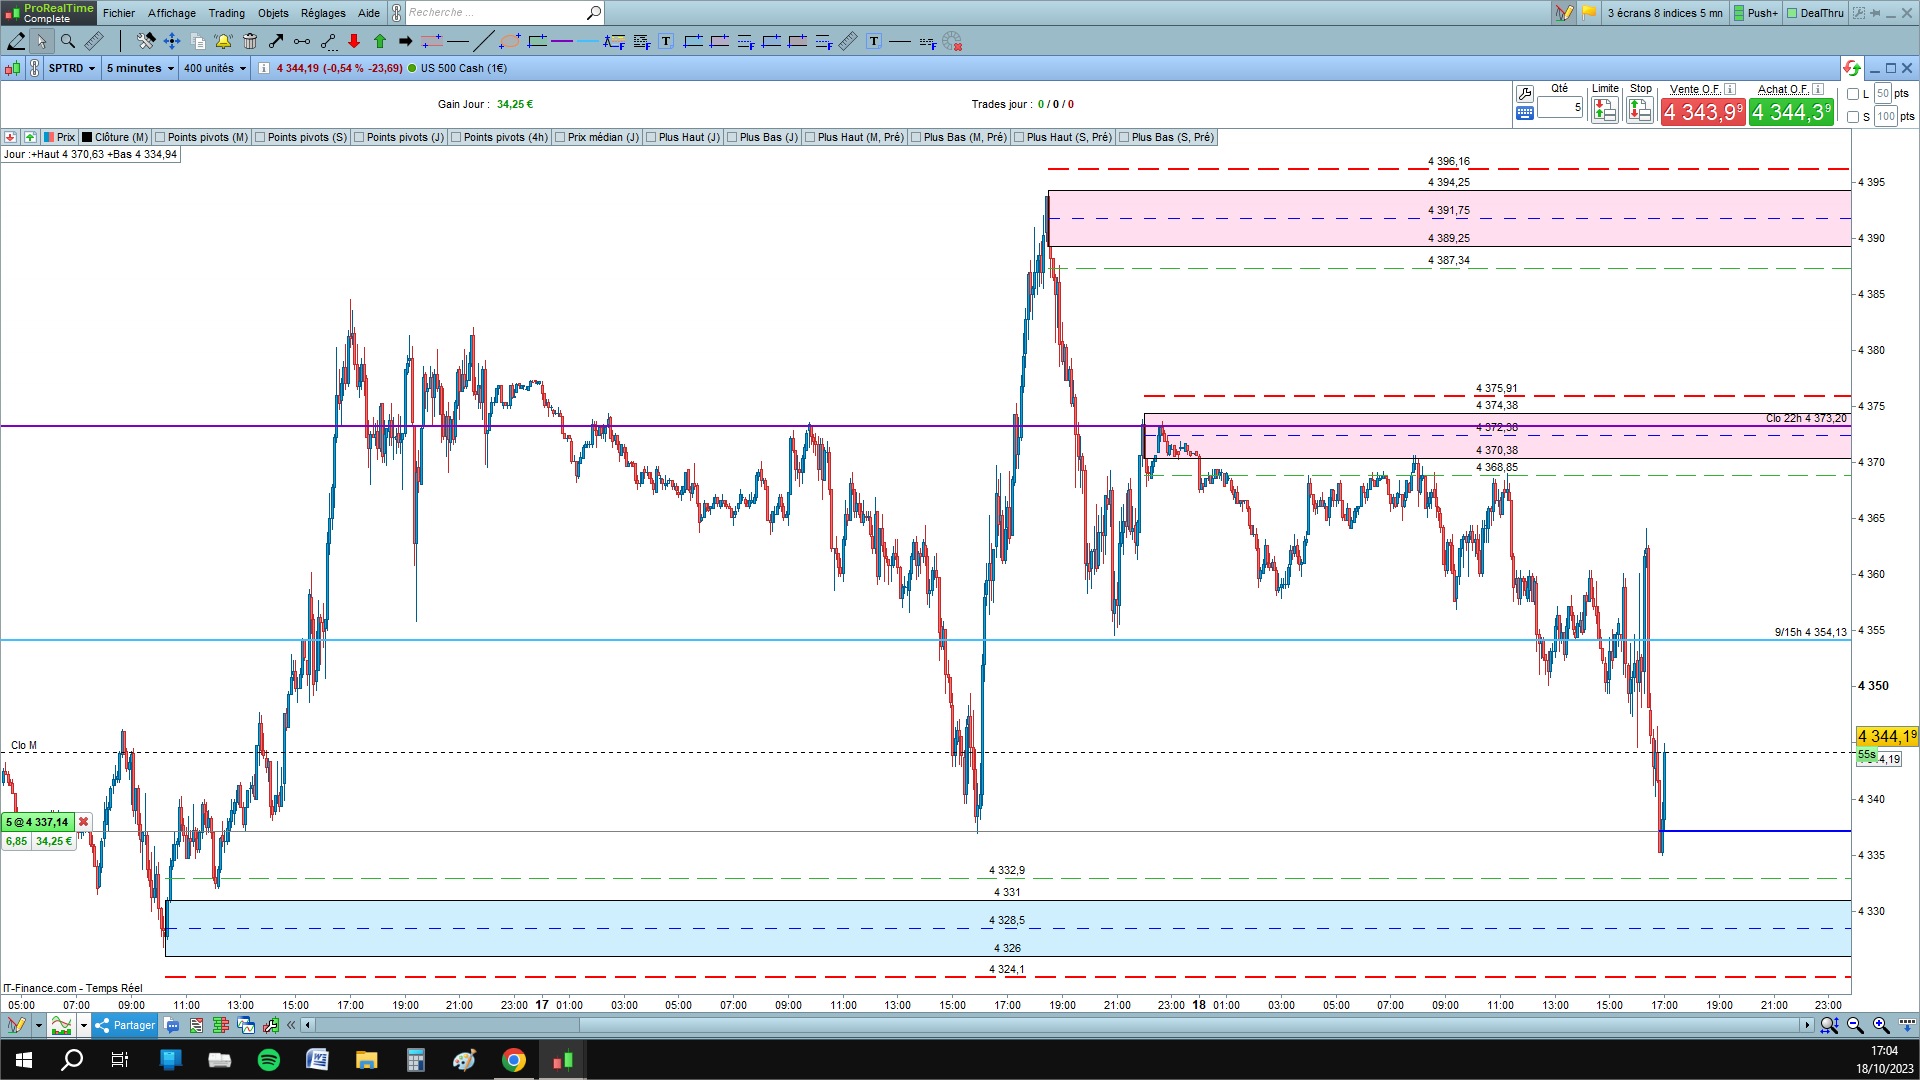This screenshot has height=1080, width=1920.
Task: Open the Trading menu
Action: coord(226,13)
